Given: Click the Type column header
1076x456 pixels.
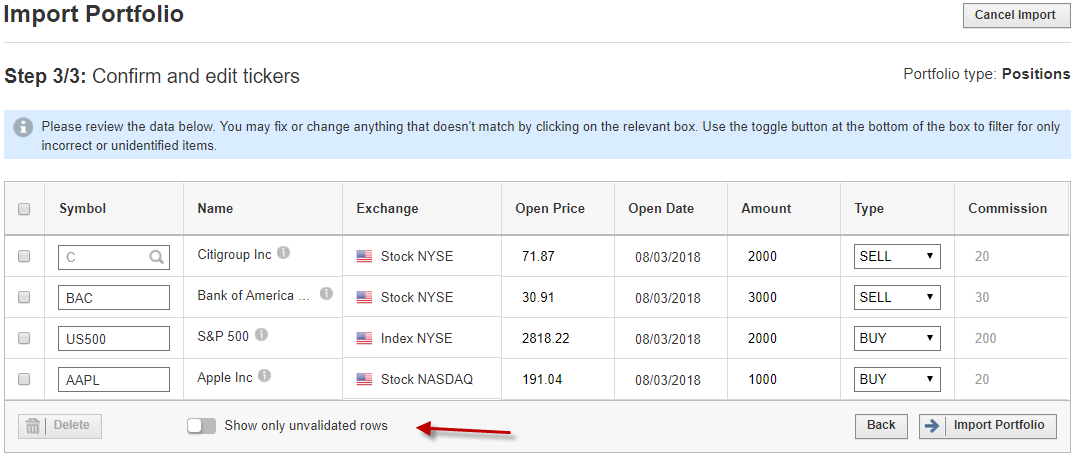Looking at the screenshot, I should tap(869, 208).
